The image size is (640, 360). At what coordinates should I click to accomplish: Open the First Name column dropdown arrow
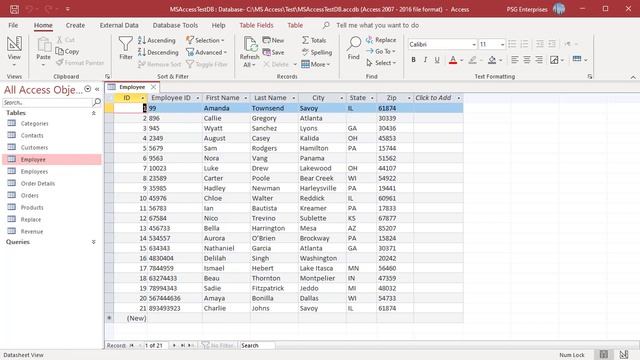tap(245, 98)
